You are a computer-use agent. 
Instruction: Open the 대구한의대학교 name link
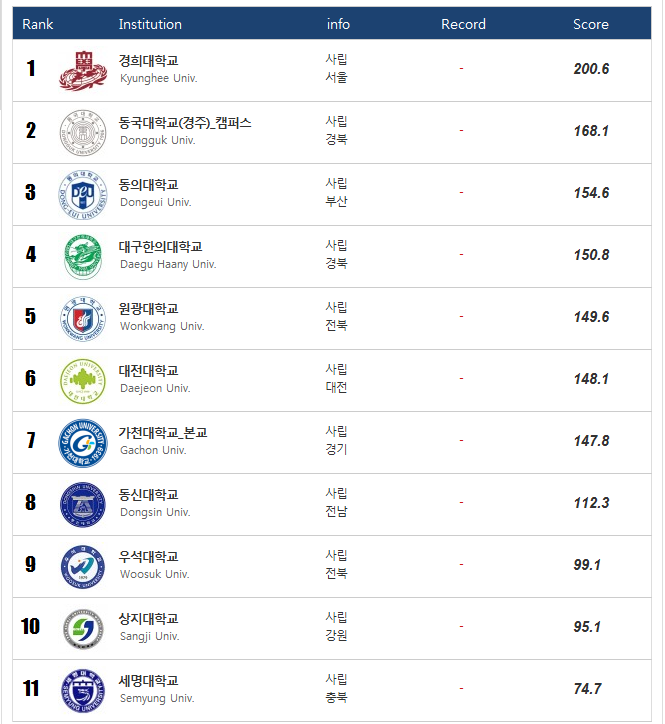click(x=160, y=247)
